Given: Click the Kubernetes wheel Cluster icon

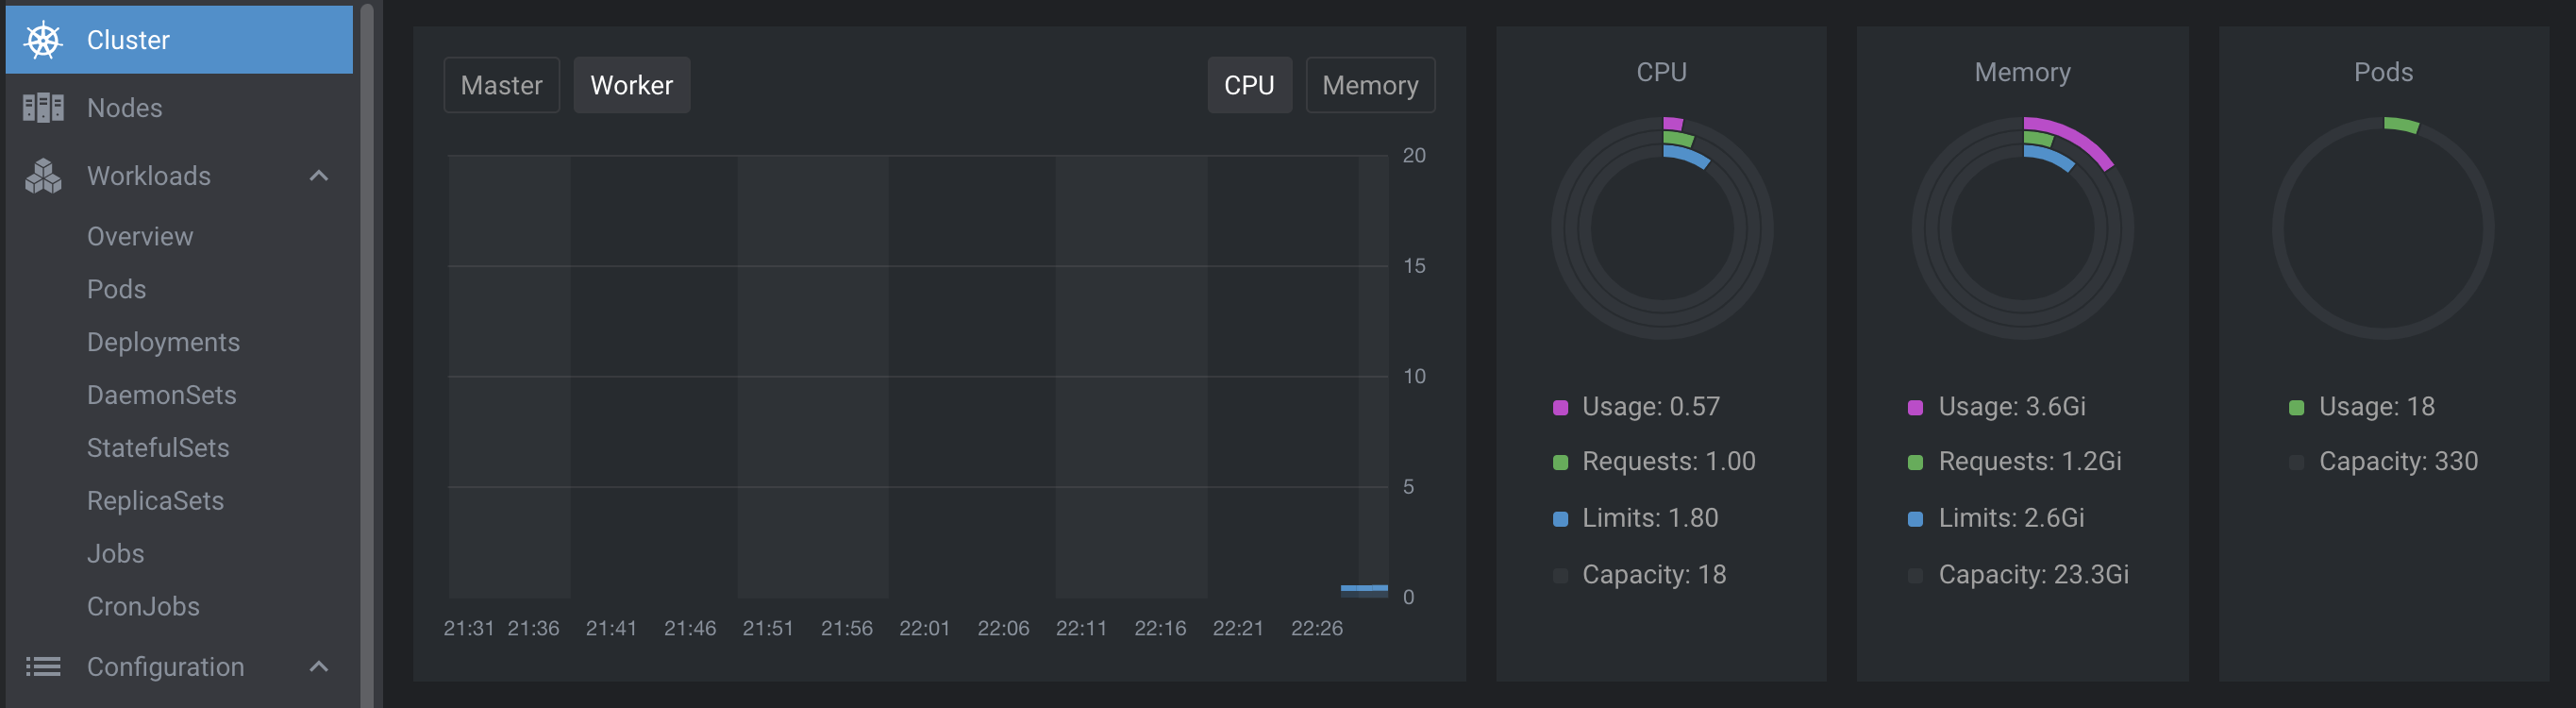Looking at the screenshot, I should pos(43,40).
